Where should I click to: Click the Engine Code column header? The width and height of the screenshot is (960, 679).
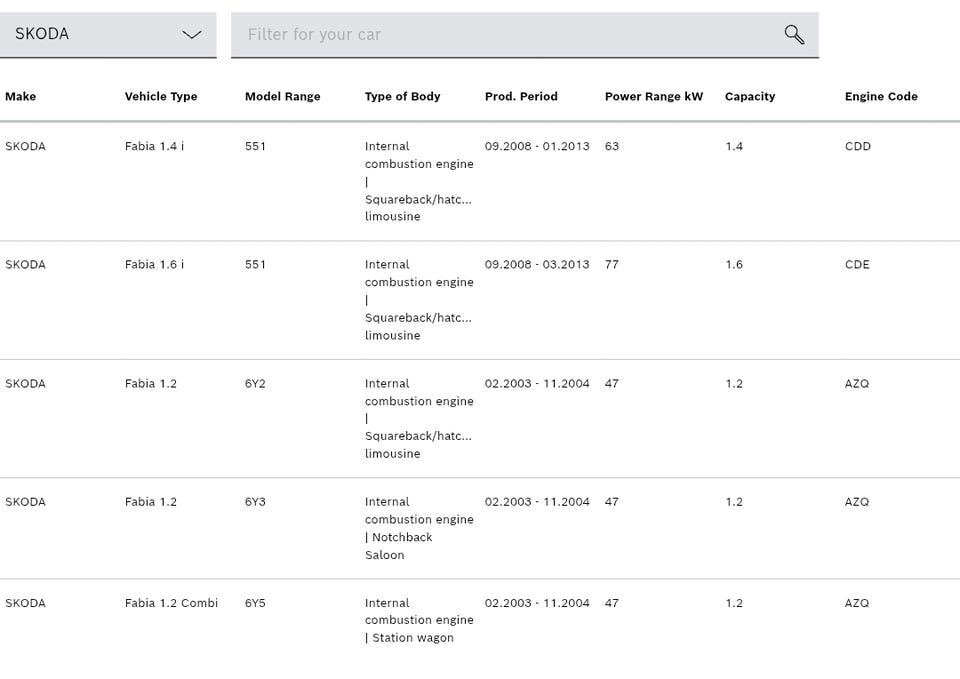881,97
